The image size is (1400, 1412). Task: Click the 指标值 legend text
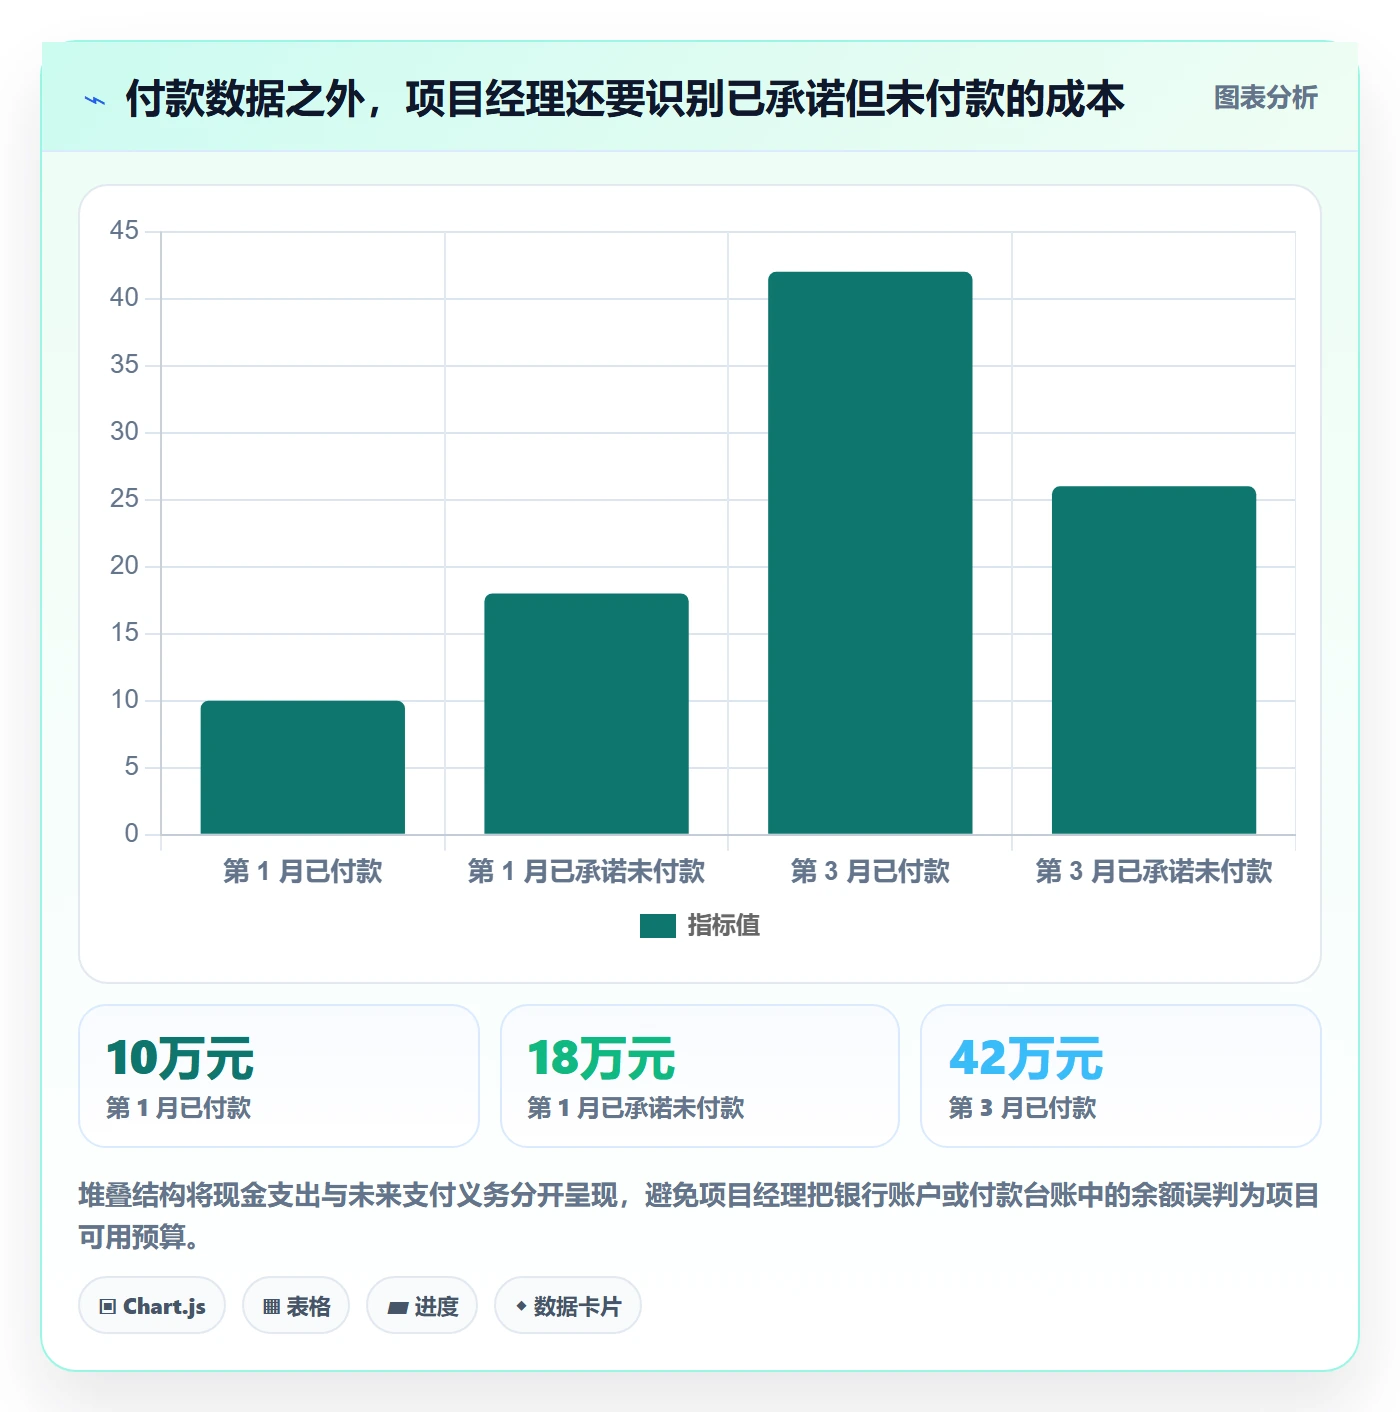point(723,926)
